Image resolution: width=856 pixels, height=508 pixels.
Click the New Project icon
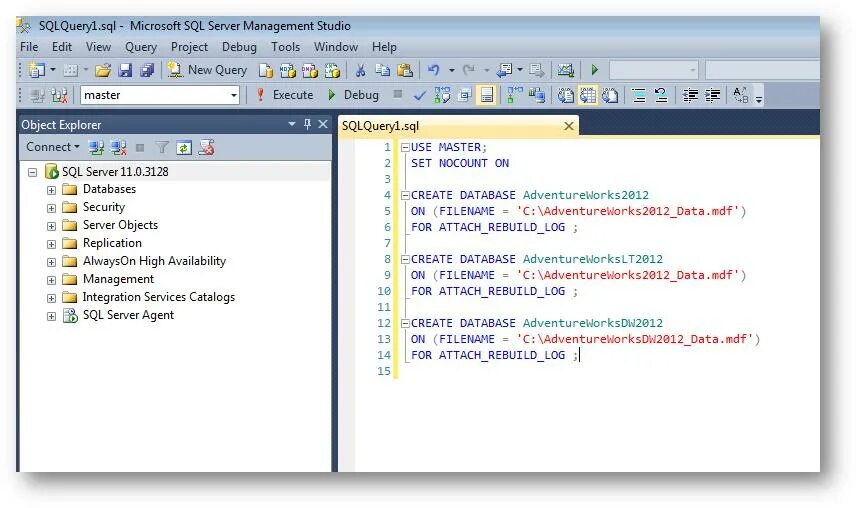tap(37, 70)
